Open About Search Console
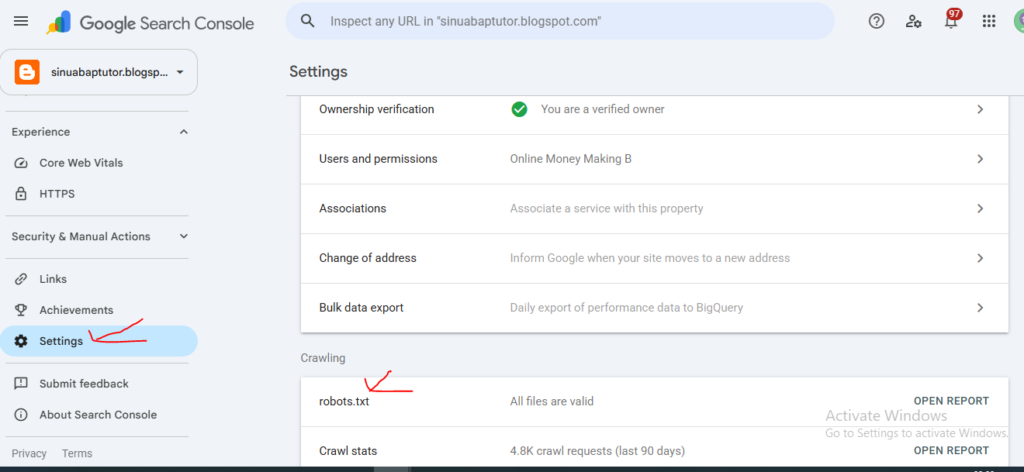Screen dimensions: 1024x472 point(99,415)
